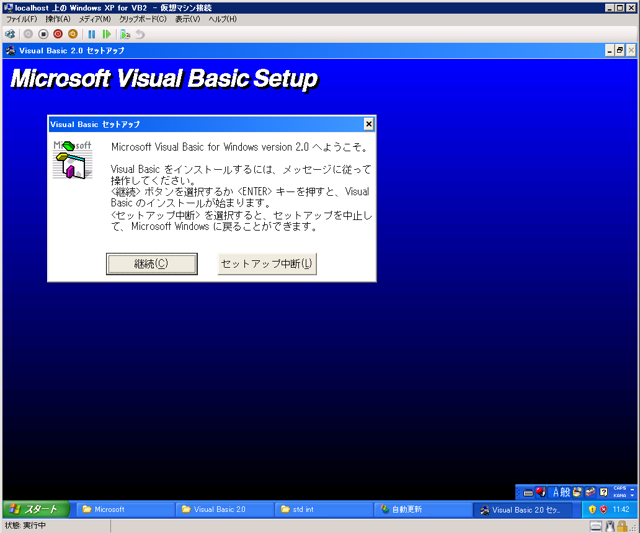640x533 pixels.
Task: Close the Visual Basic セットアップ dialog
Action: coord(369,124)
